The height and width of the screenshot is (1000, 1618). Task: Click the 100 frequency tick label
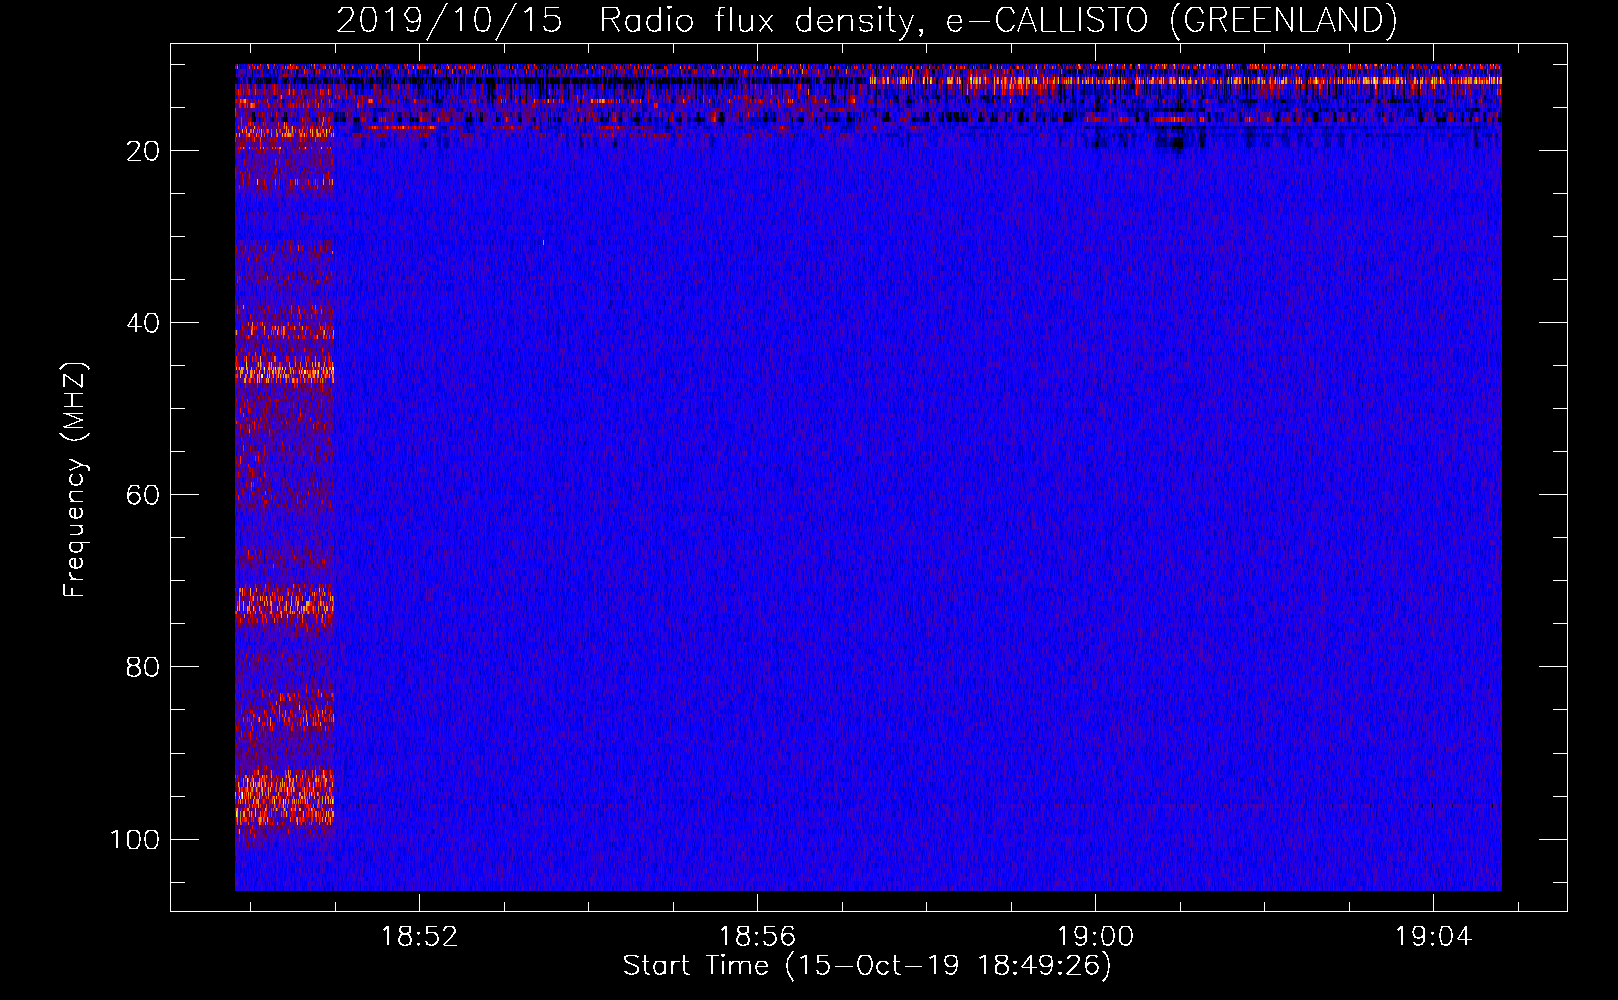click(135, 839)
